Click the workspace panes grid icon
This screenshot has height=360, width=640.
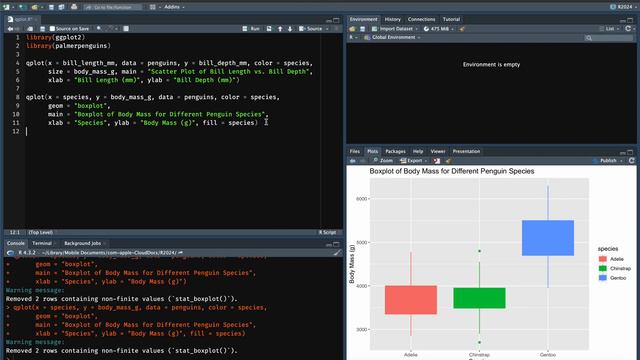click(153, 7)
